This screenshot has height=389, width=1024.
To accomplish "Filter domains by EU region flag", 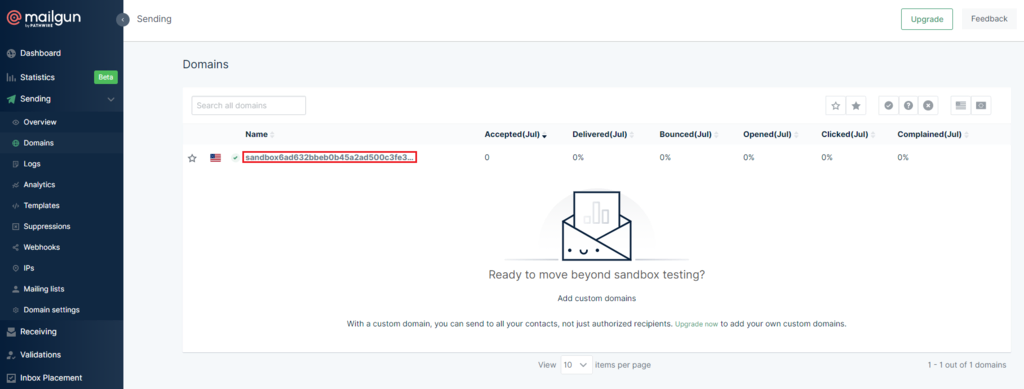I will (x=981, y=106).
